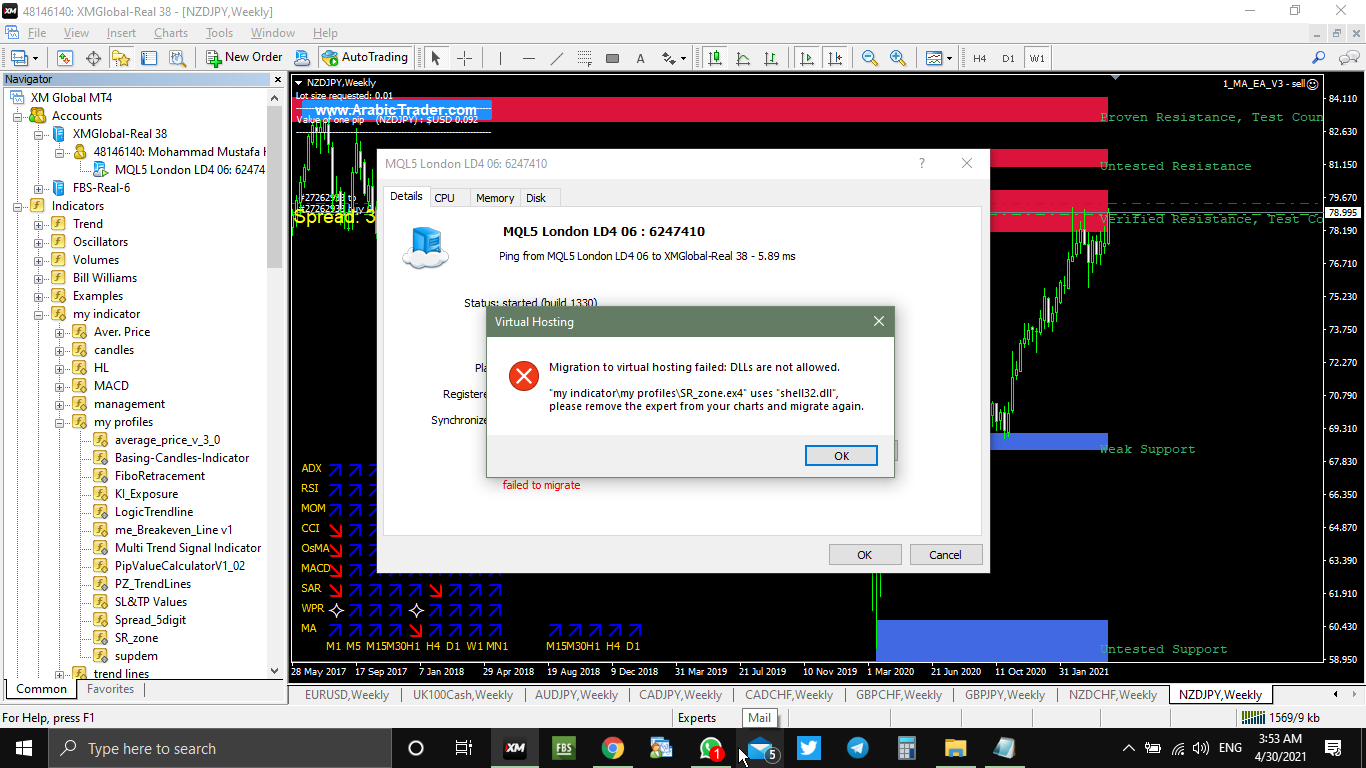Open the Profiles dropdown arrow
This screenshot has width=1366, height=768.
35,58
